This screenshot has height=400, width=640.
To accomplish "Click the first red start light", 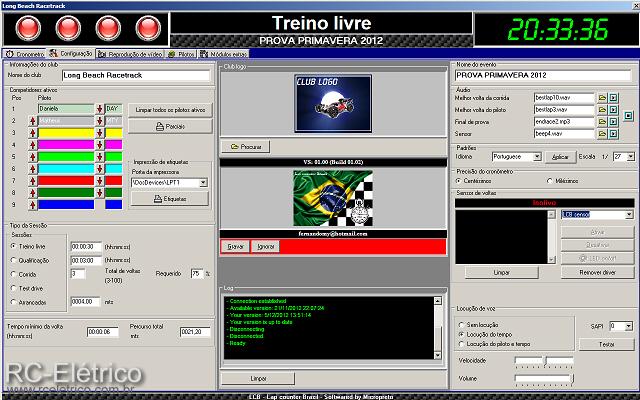I will point(28,27).
